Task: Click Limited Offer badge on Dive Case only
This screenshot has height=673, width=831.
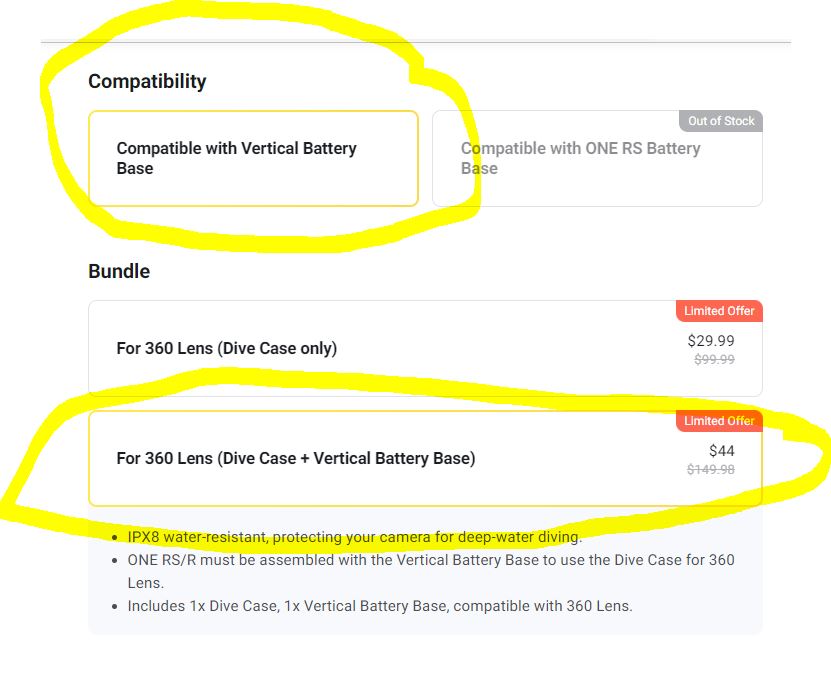Action: tap(719, 311)
